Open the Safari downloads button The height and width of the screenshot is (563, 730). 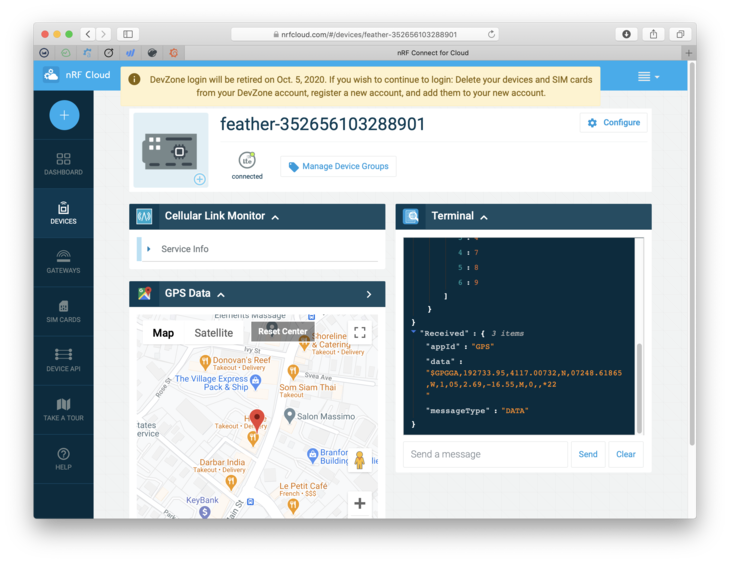click(626, 34)
